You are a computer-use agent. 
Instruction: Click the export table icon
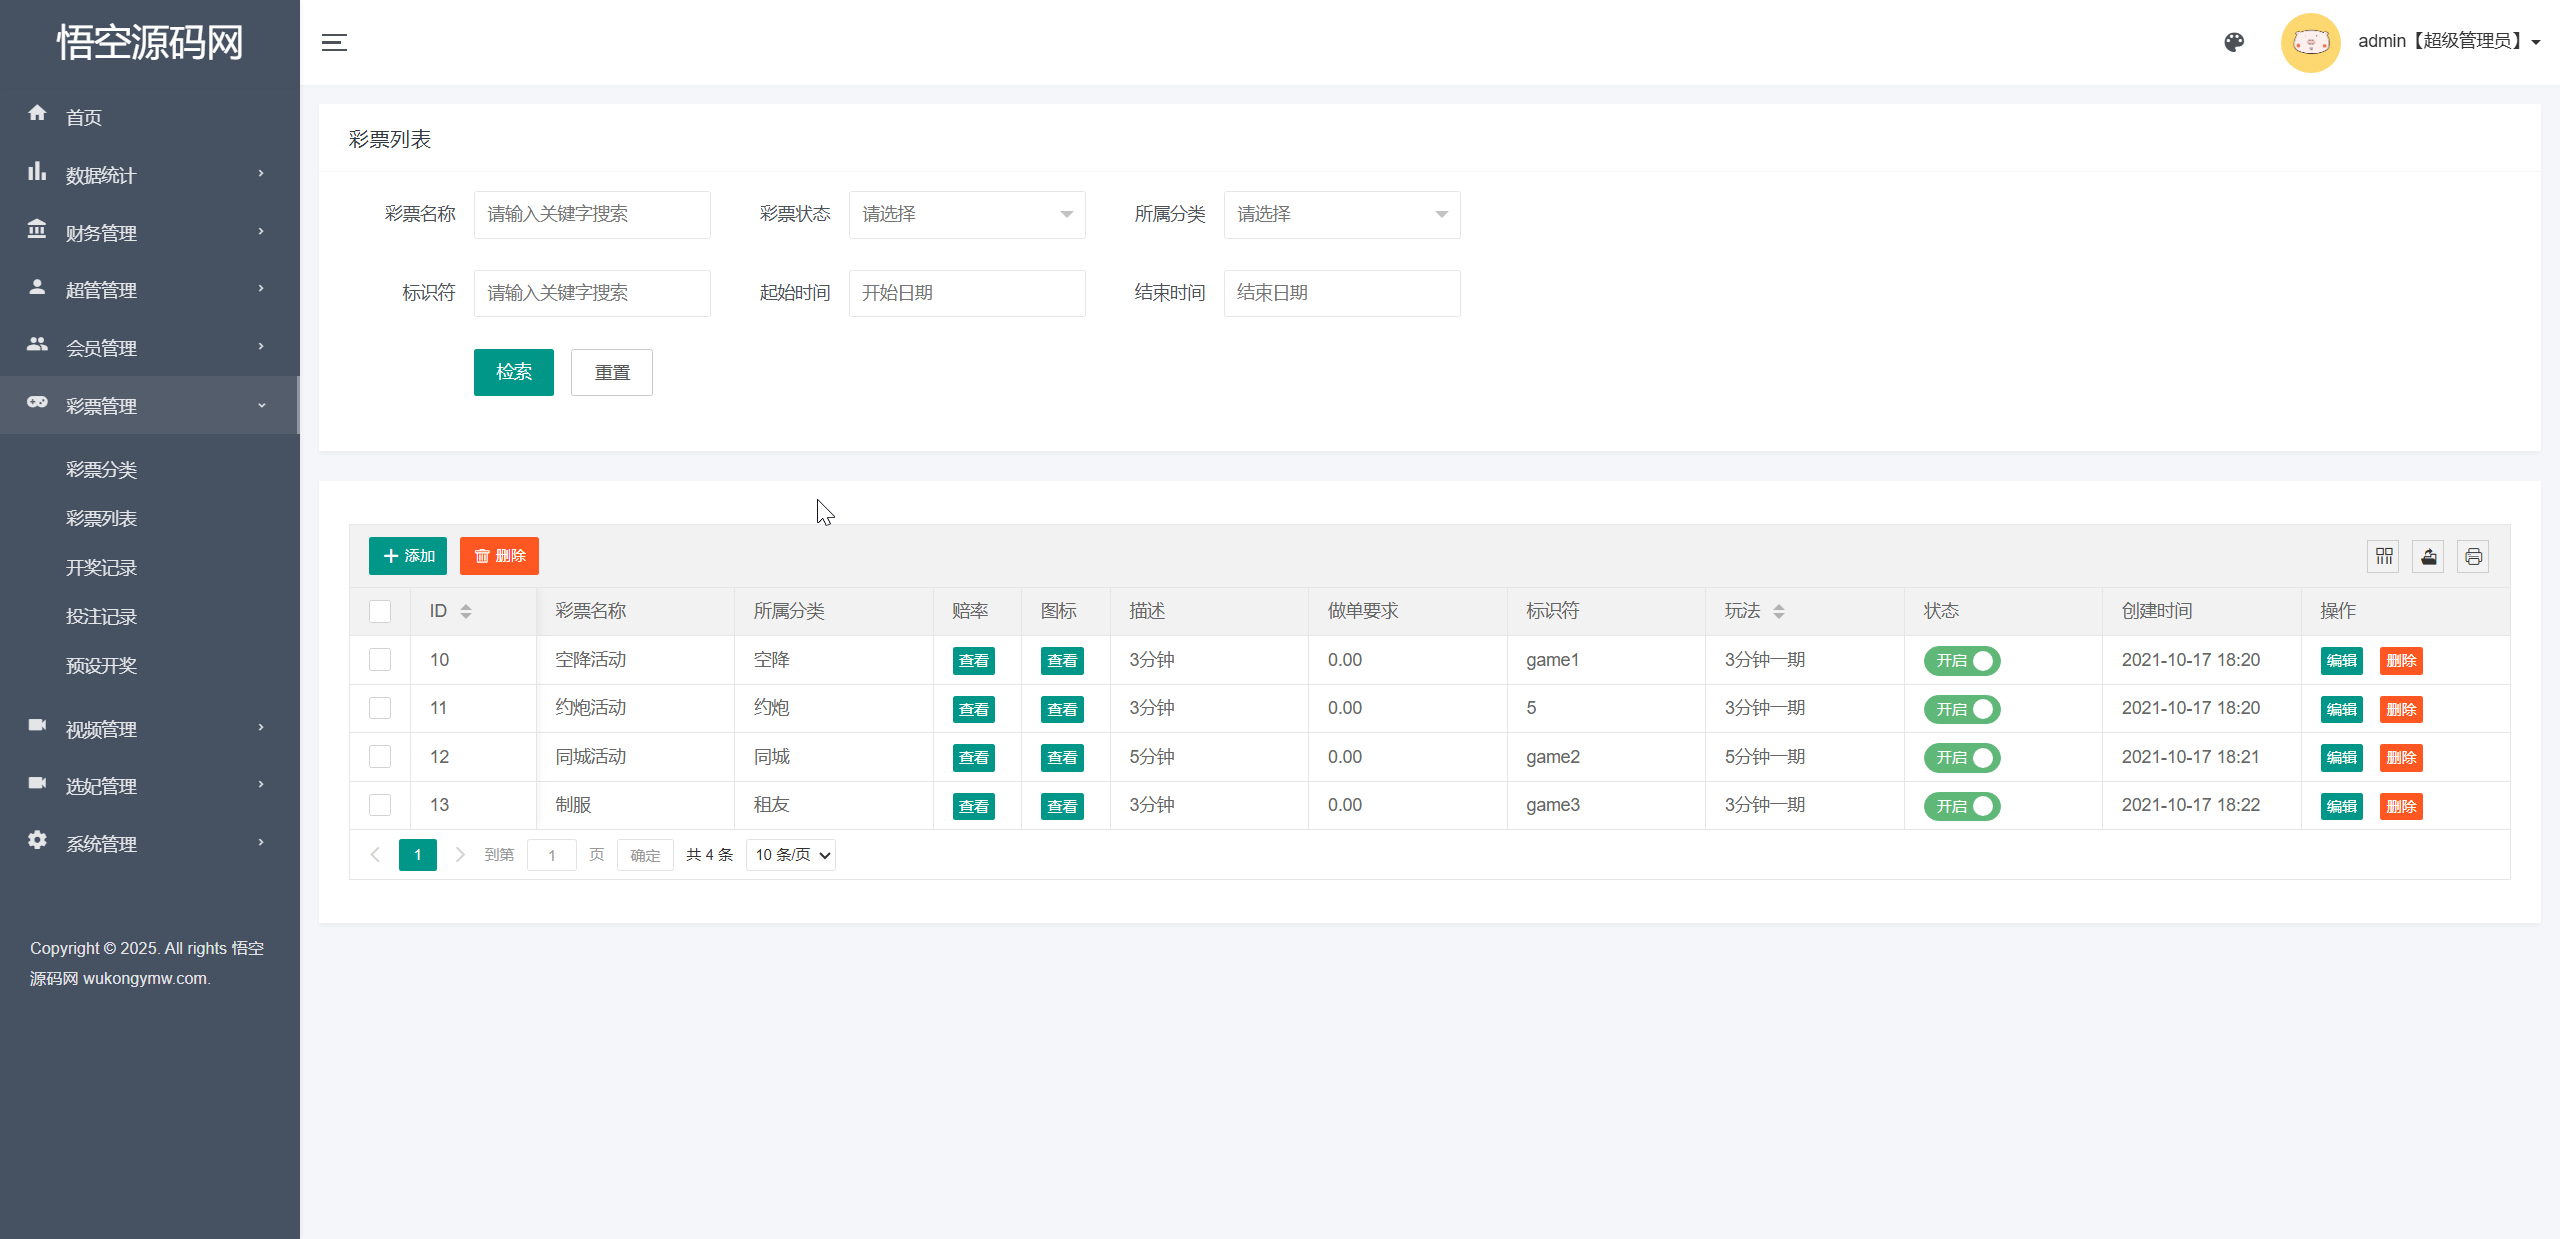(x=2428, y=556)
